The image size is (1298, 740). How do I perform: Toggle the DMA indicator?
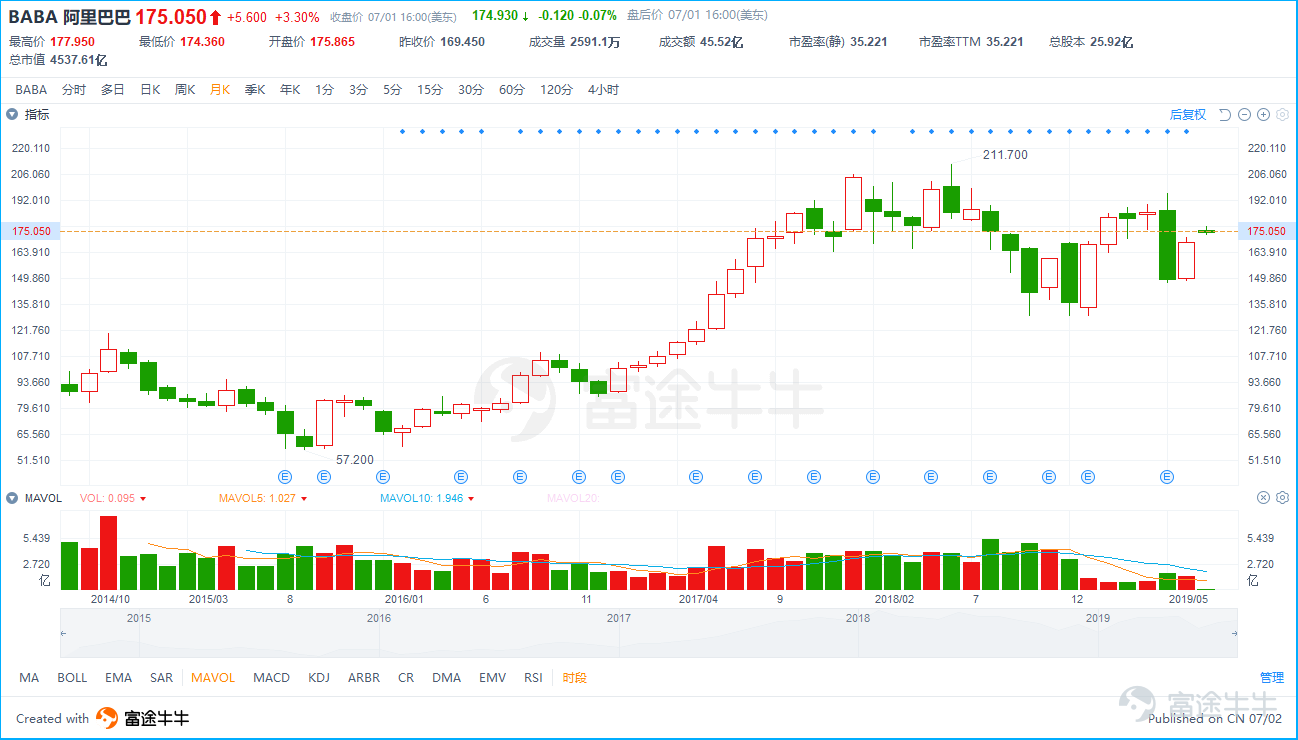point(447,678)
